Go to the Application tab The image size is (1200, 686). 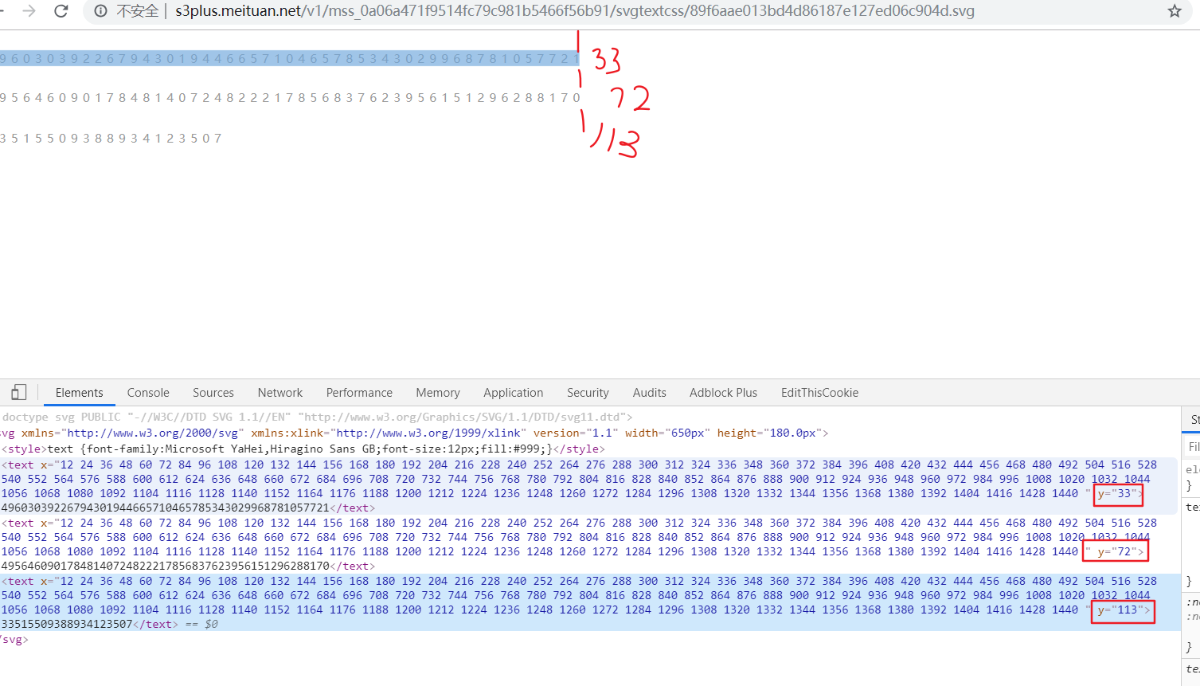tap(513, 393)
